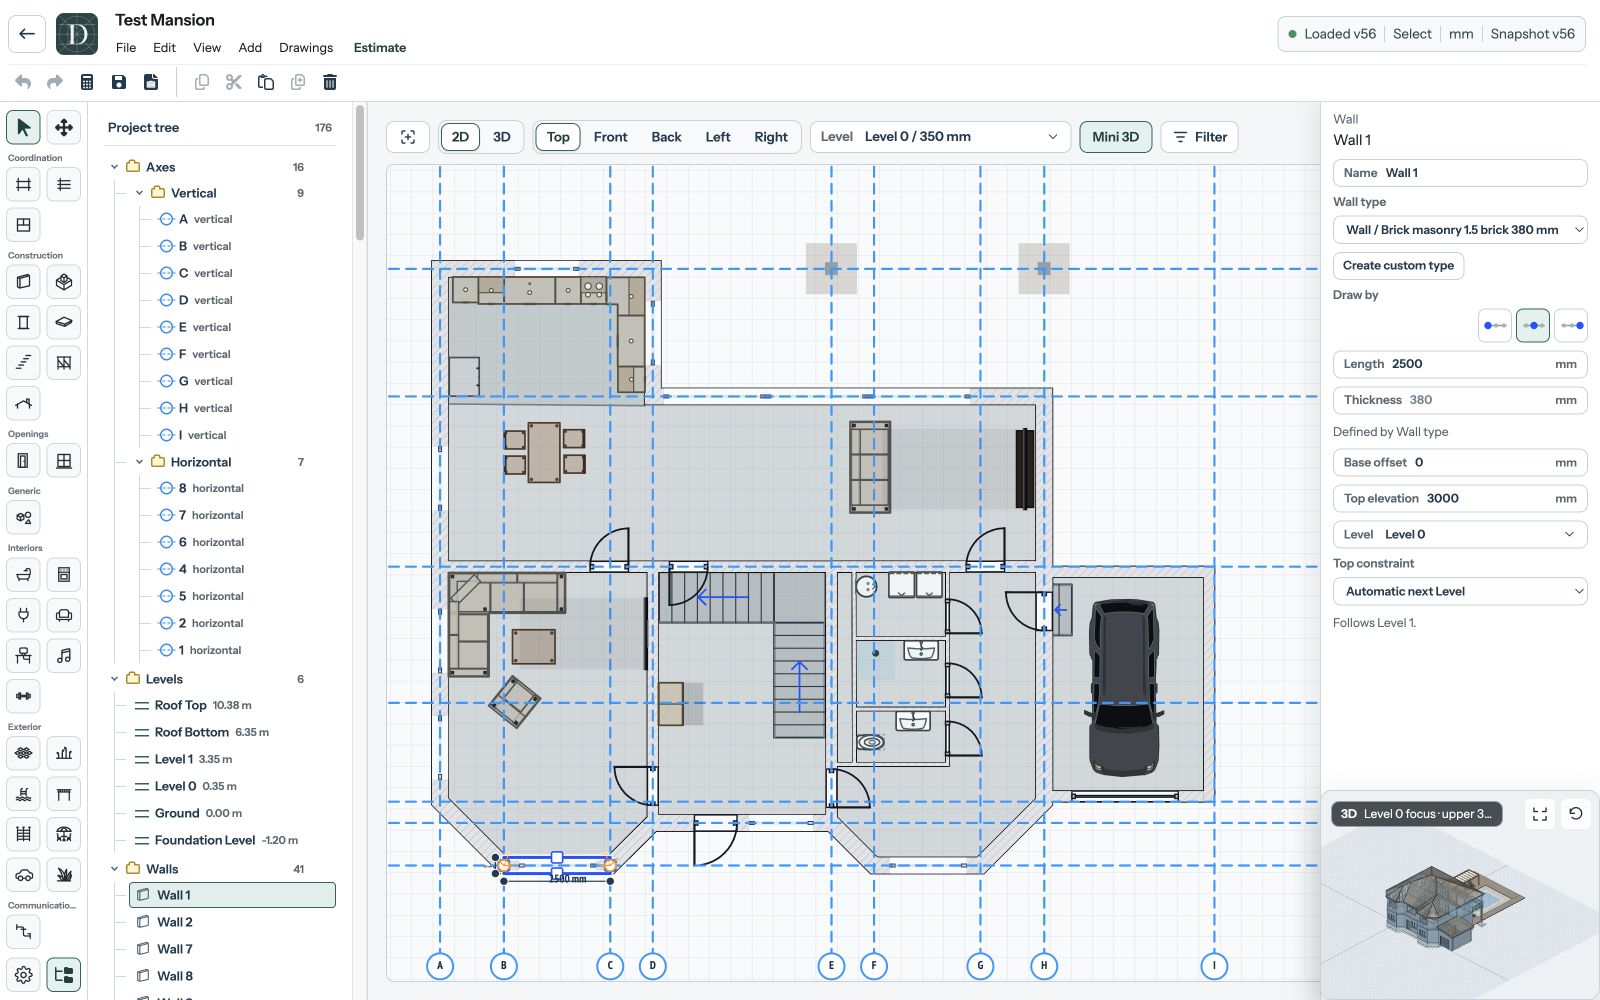Open the Level dropdown in wall properties
Viewport: 1600px width, 1000px height.
tap(1460, 534)
